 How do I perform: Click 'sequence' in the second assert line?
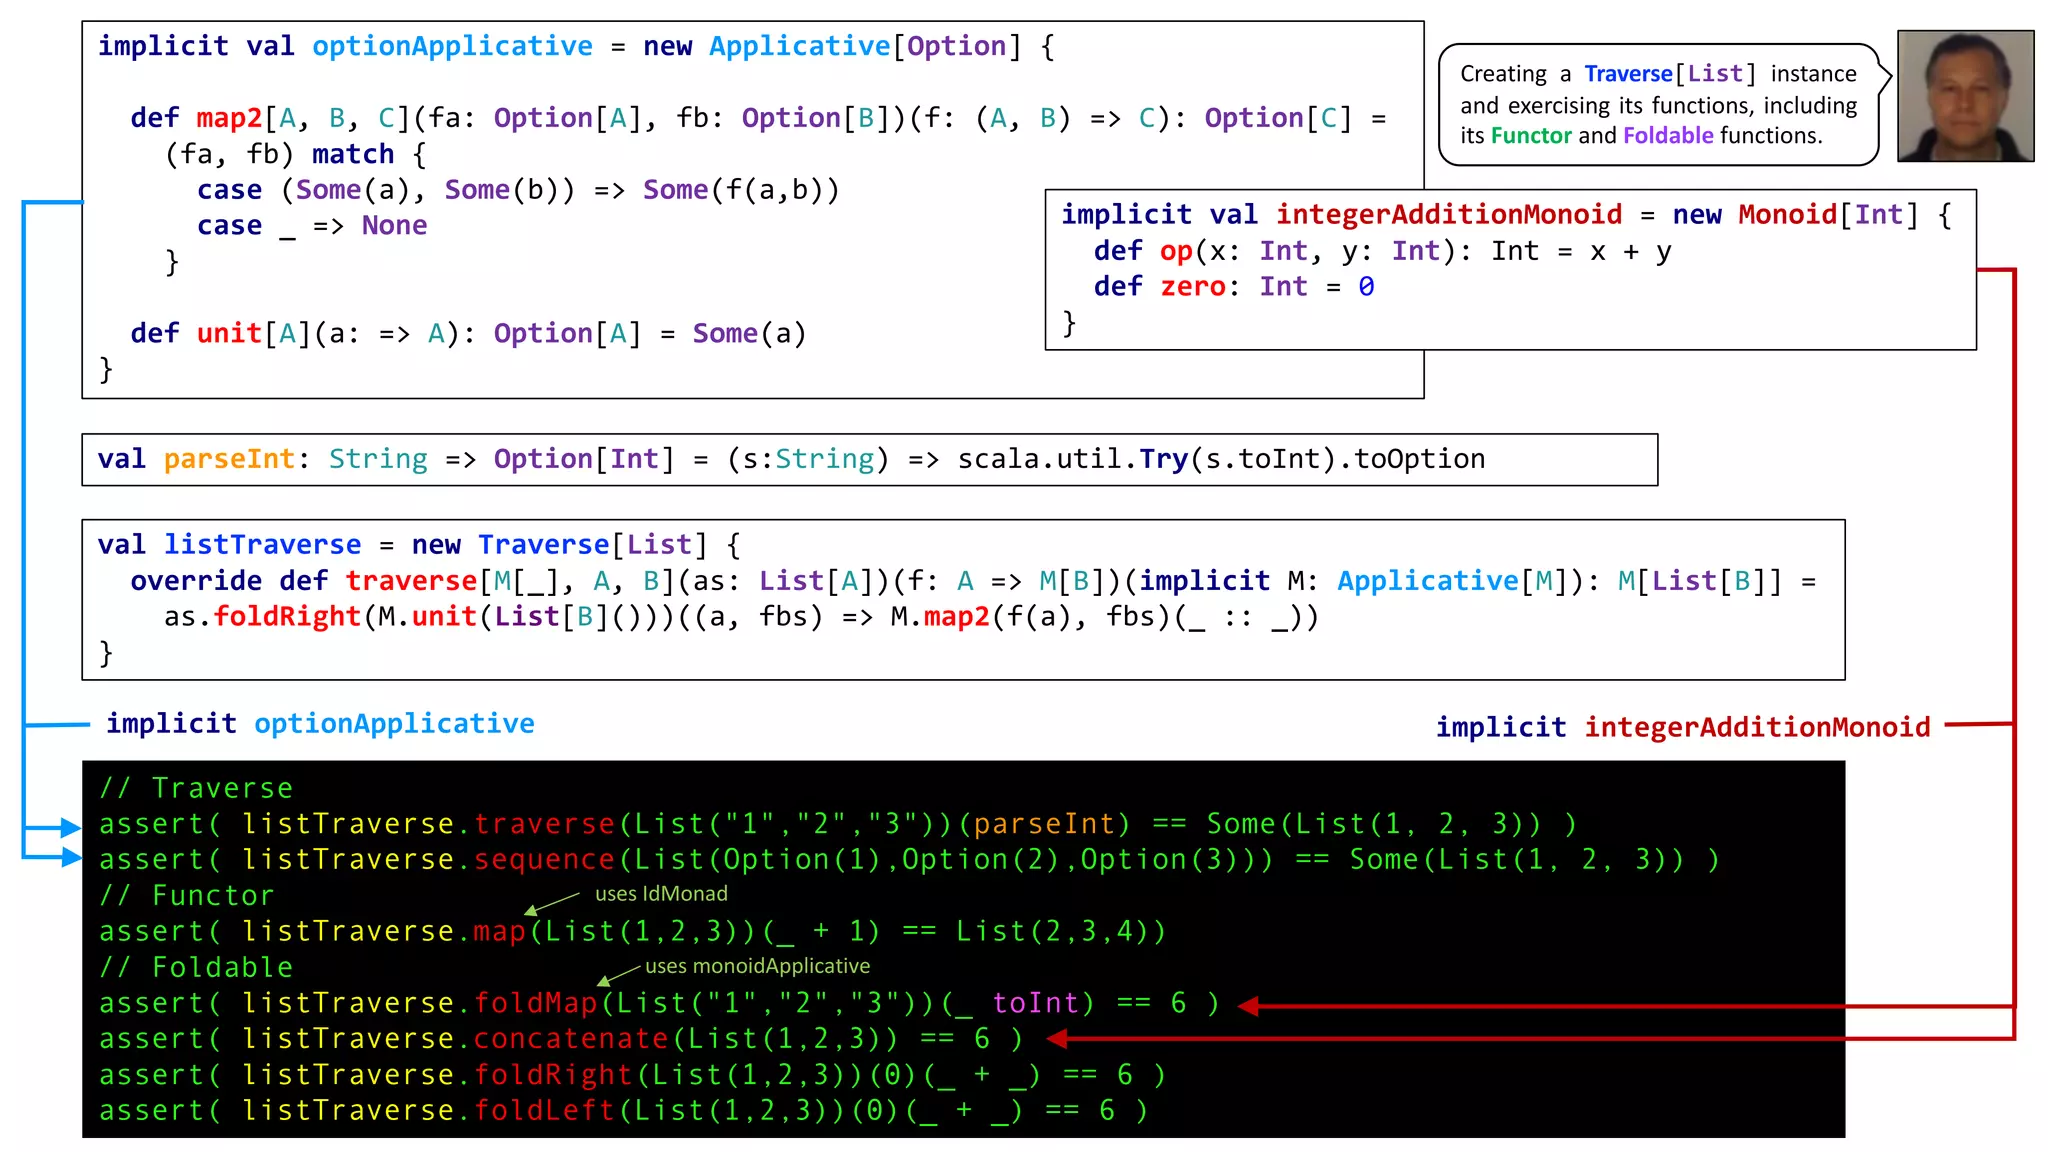544,861
